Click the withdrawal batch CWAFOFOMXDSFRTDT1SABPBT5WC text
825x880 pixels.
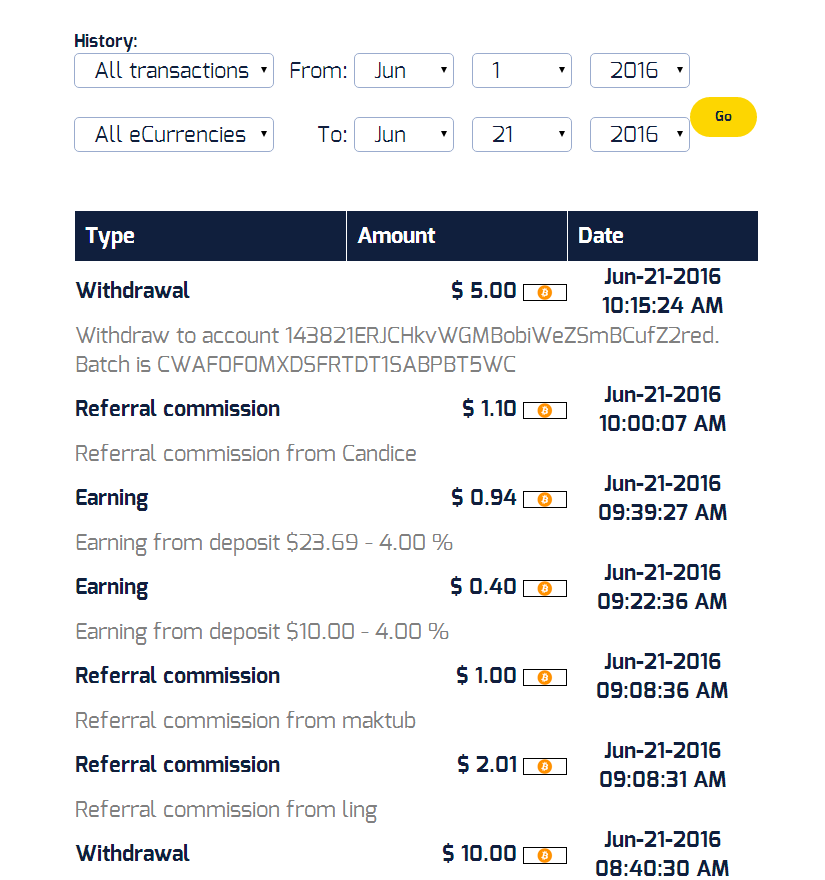pyautogui.click(x=336, y=365)
